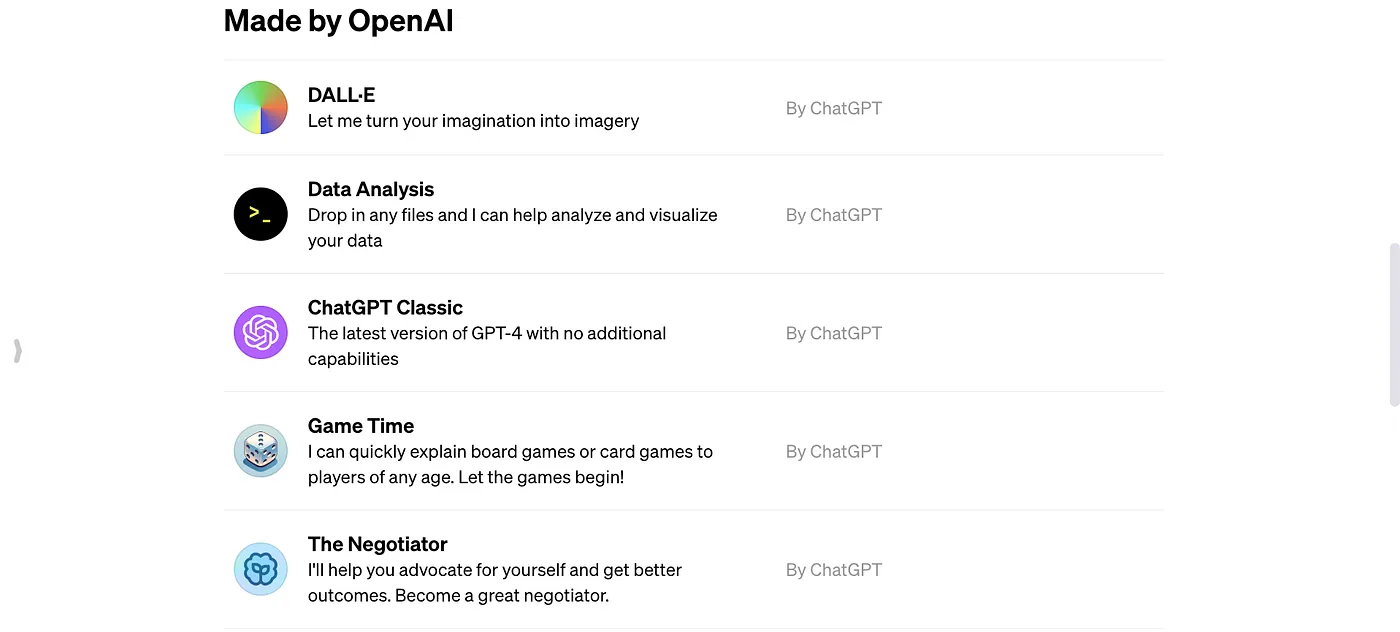This screenshot has height=632, width=1400.
Task: Click the "Become a great negotiator" description
Action: coord(495,582)
